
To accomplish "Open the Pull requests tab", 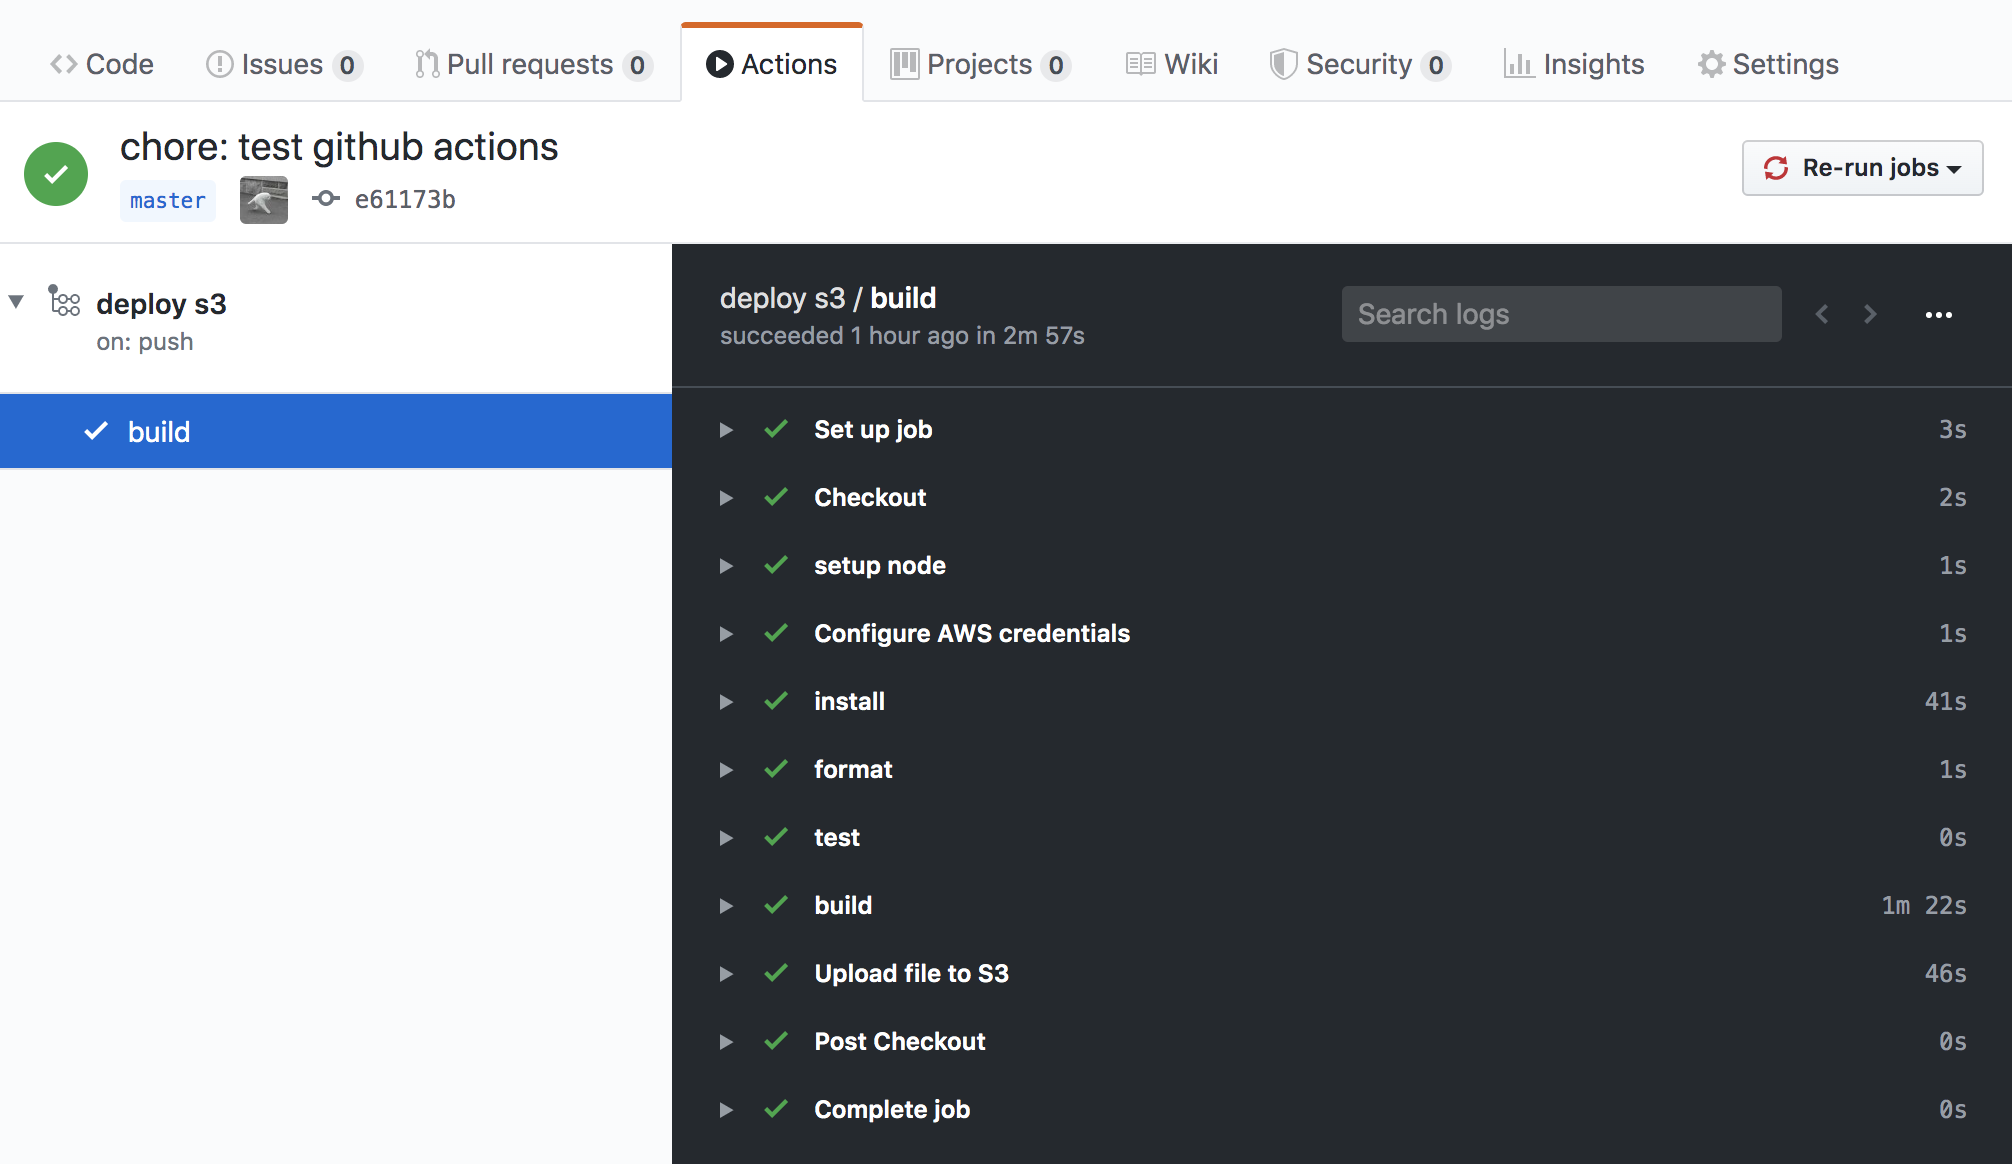I will 534,64.
